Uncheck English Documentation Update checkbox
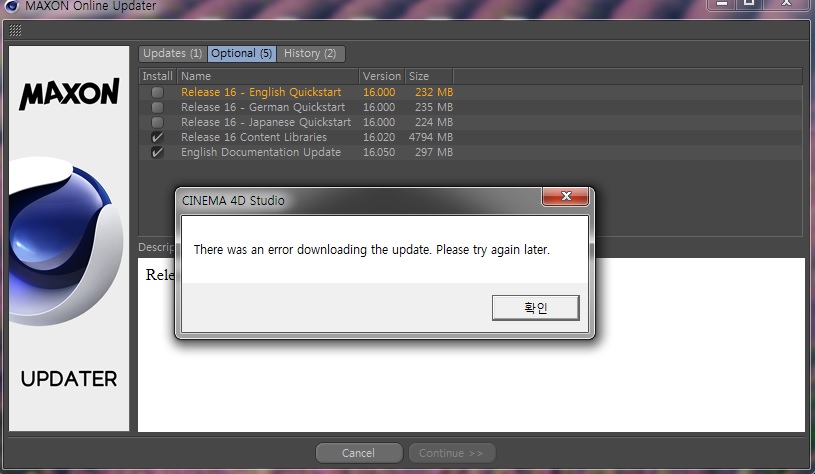 [157, 153]
